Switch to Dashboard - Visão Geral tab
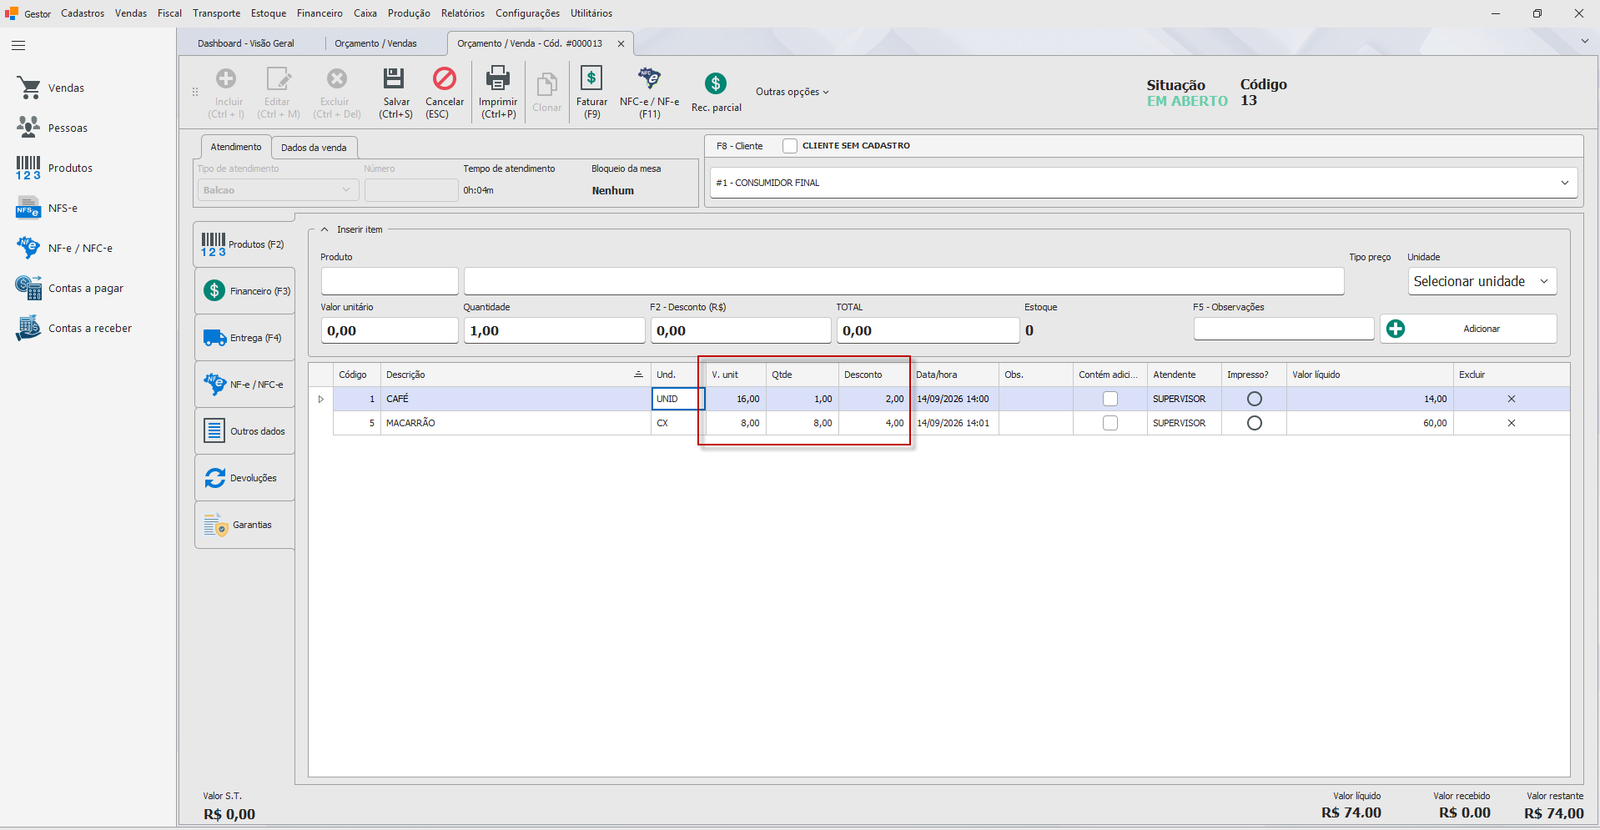The image size is (1600, 830). click(246, 43)
